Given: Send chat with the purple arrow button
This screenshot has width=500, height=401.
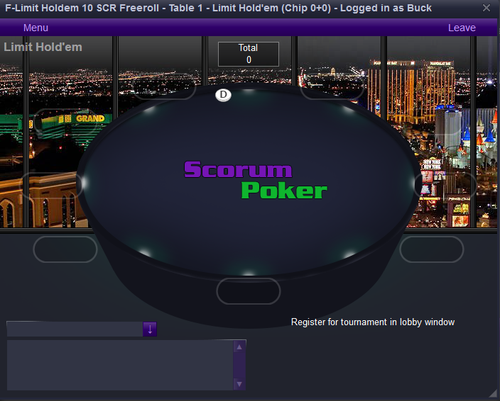Looking at the screenshot, I should (x=150, y=329).
